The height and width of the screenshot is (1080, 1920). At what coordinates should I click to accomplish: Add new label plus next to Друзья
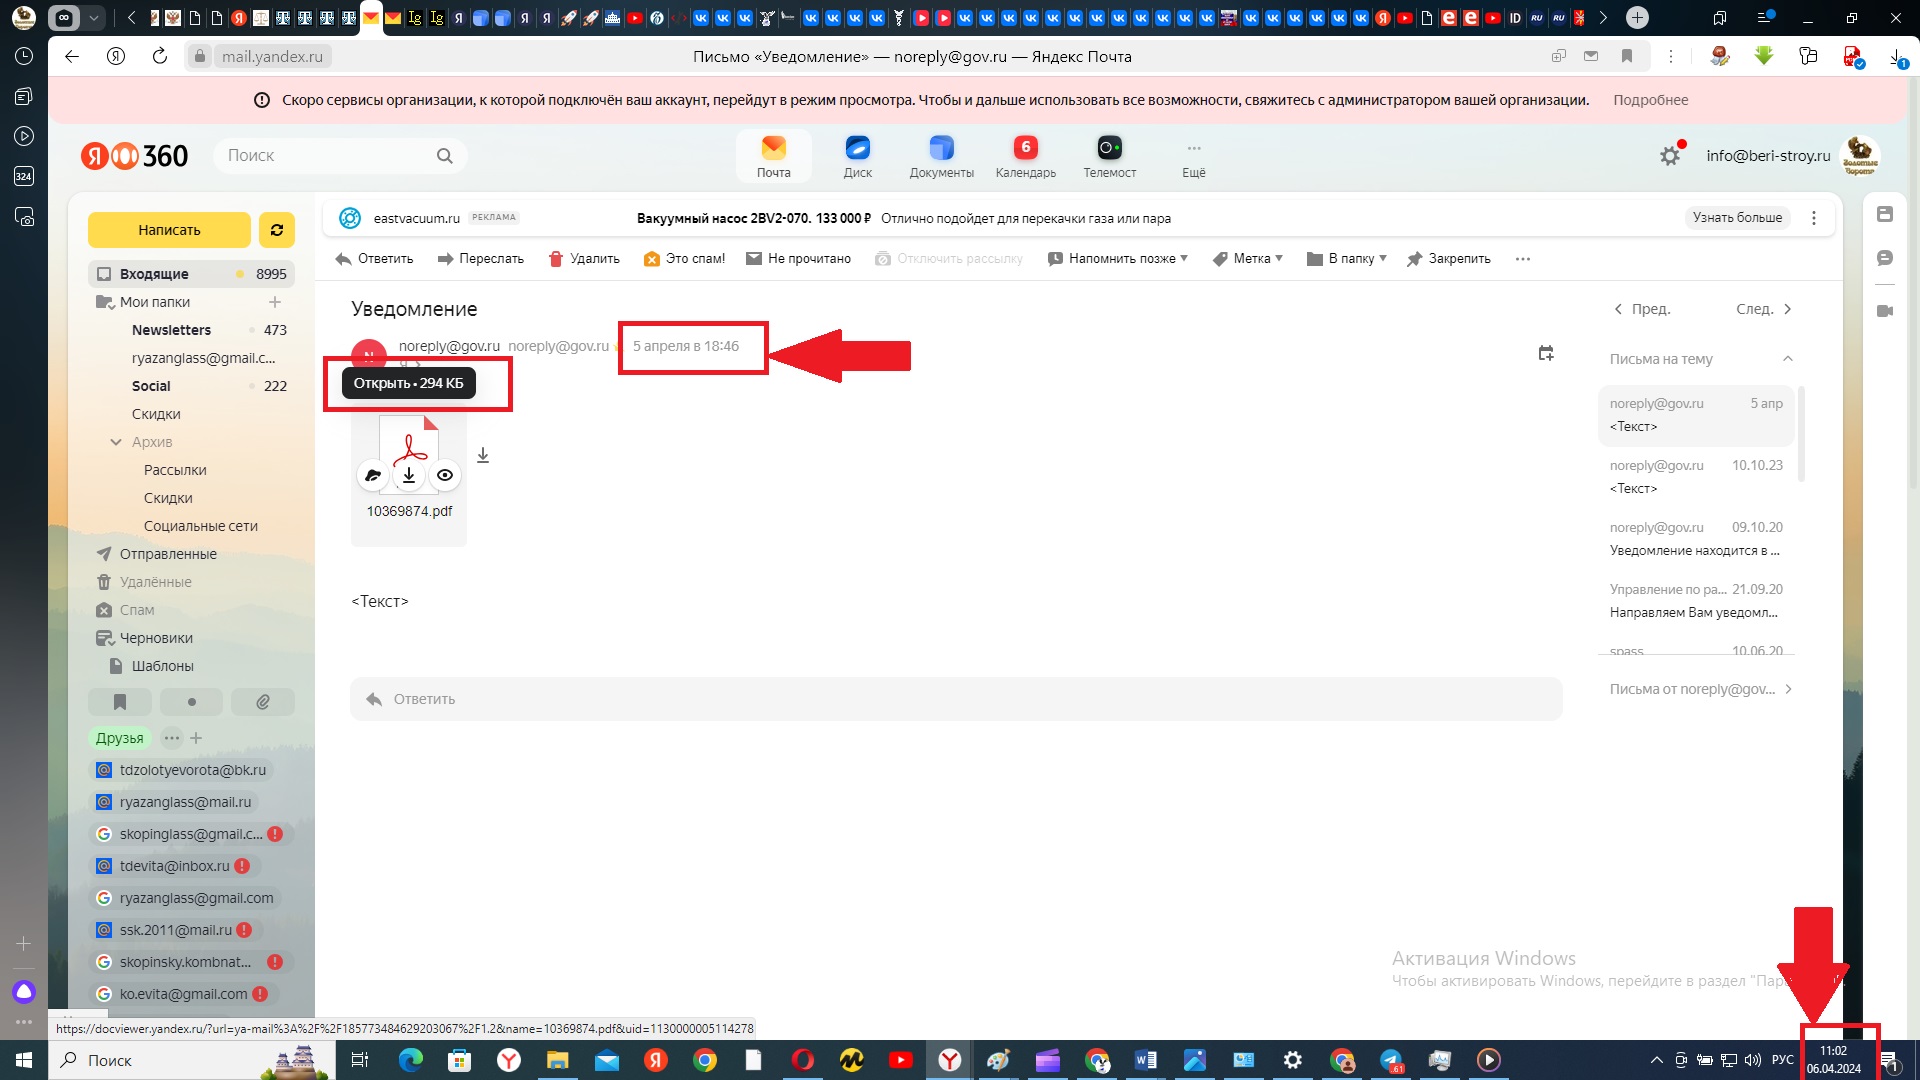196,738
